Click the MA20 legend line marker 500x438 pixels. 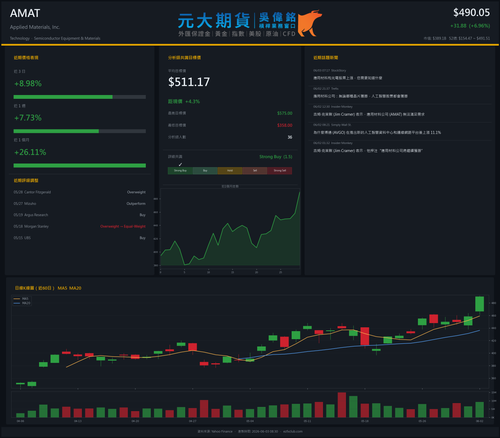coord(16,303)
